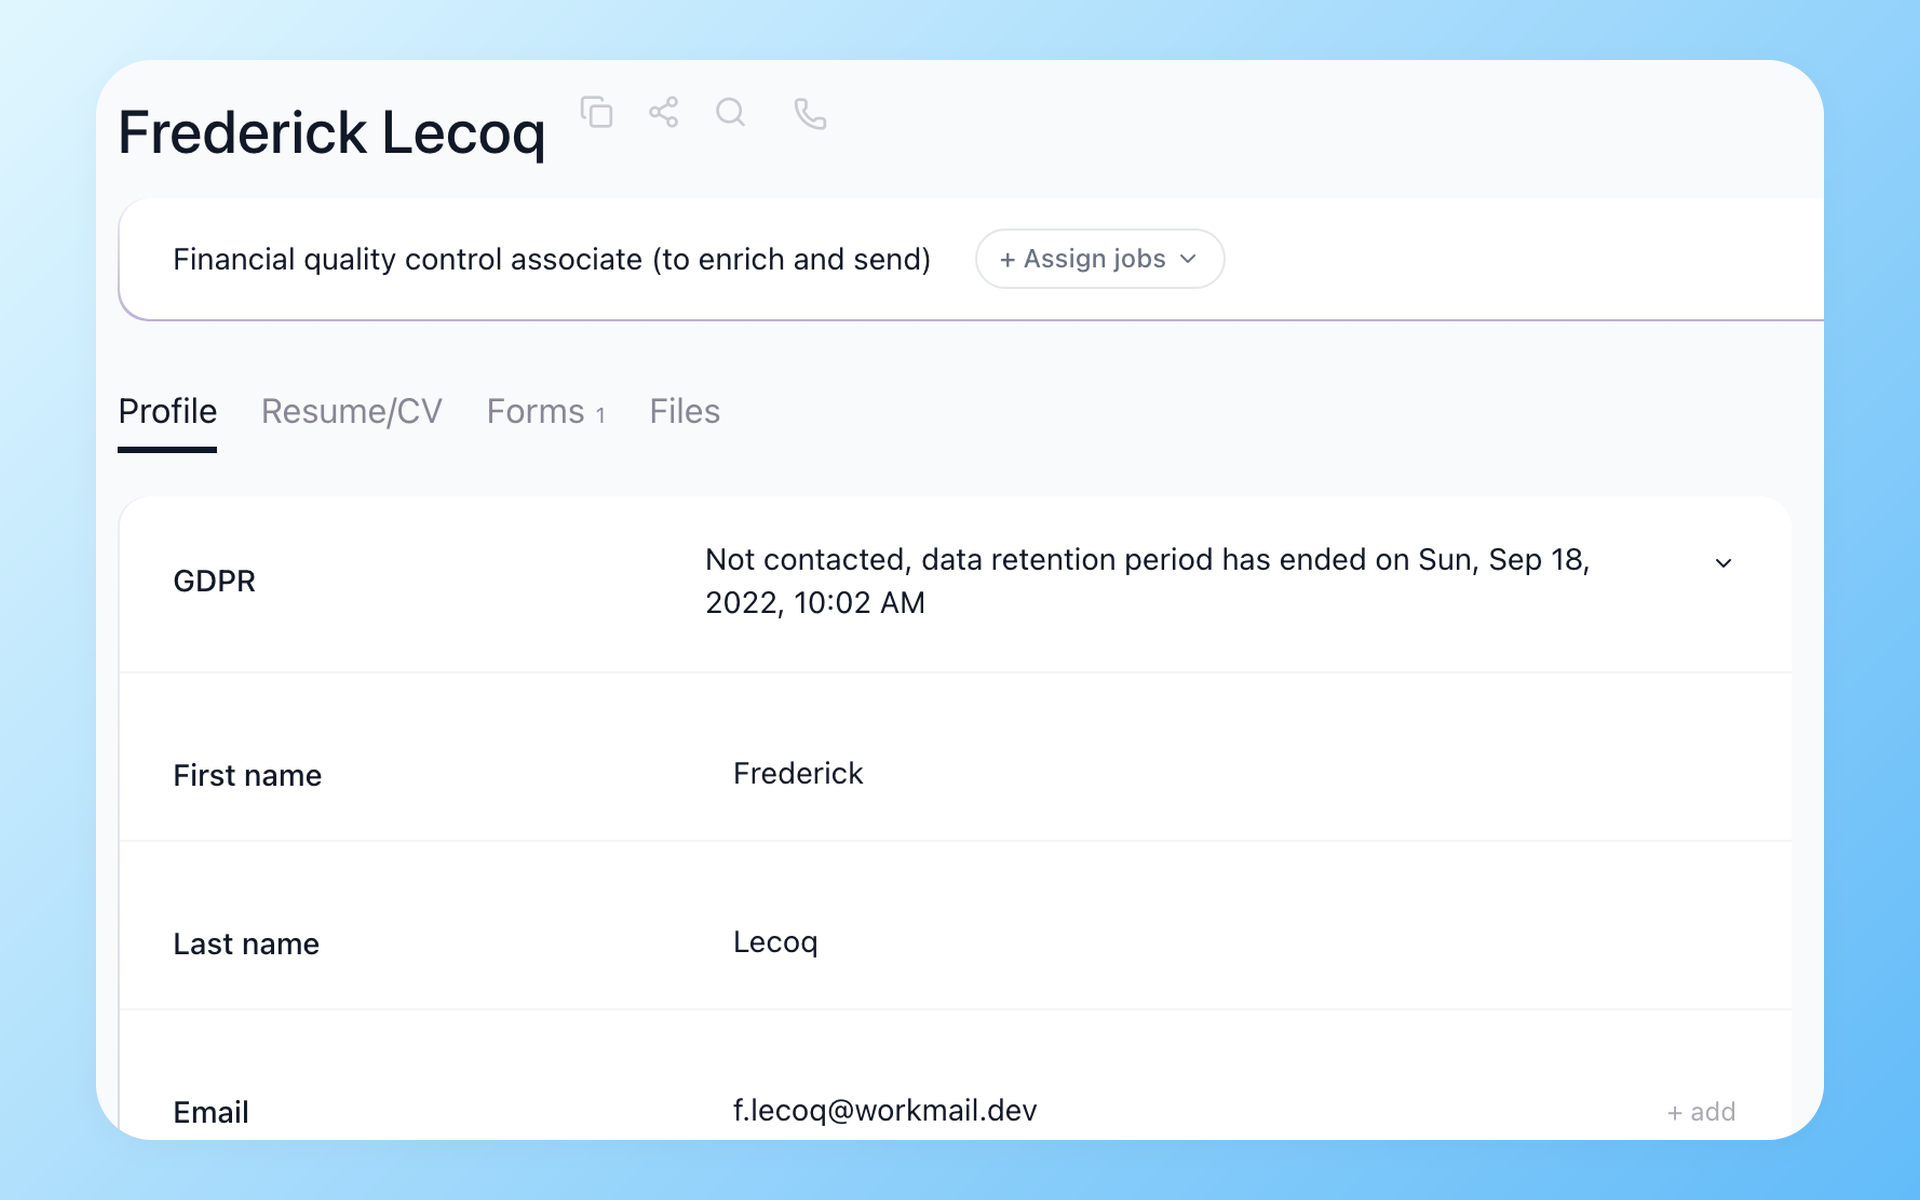Viewport: 1920px width, 1200px height.
Task: Click the Financial quality control associate job title
Action: tap(552, 259)
